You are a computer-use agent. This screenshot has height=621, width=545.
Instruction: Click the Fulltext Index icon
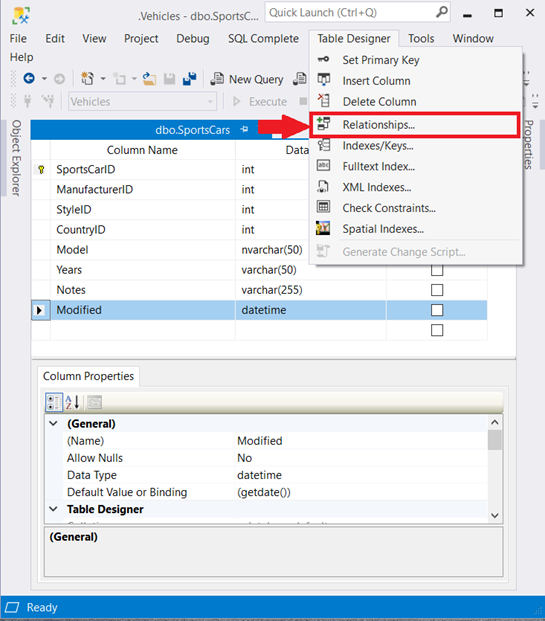323,166
